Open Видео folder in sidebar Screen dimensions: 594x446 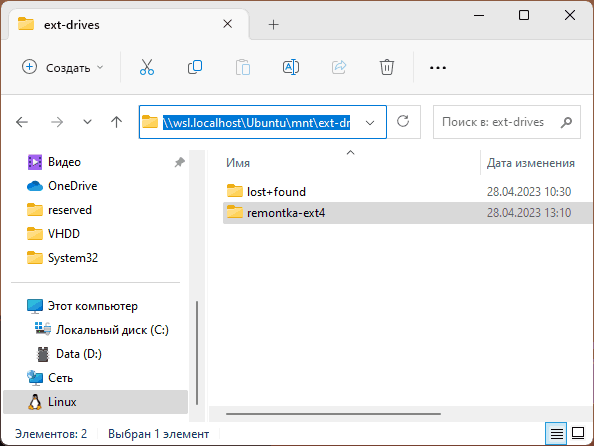click(x=54, y=162)
